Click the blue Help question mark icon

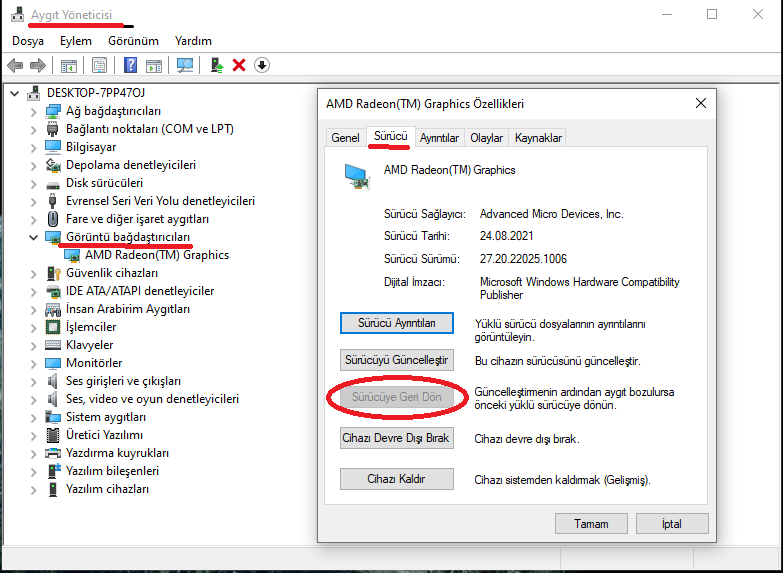(130, 65)
